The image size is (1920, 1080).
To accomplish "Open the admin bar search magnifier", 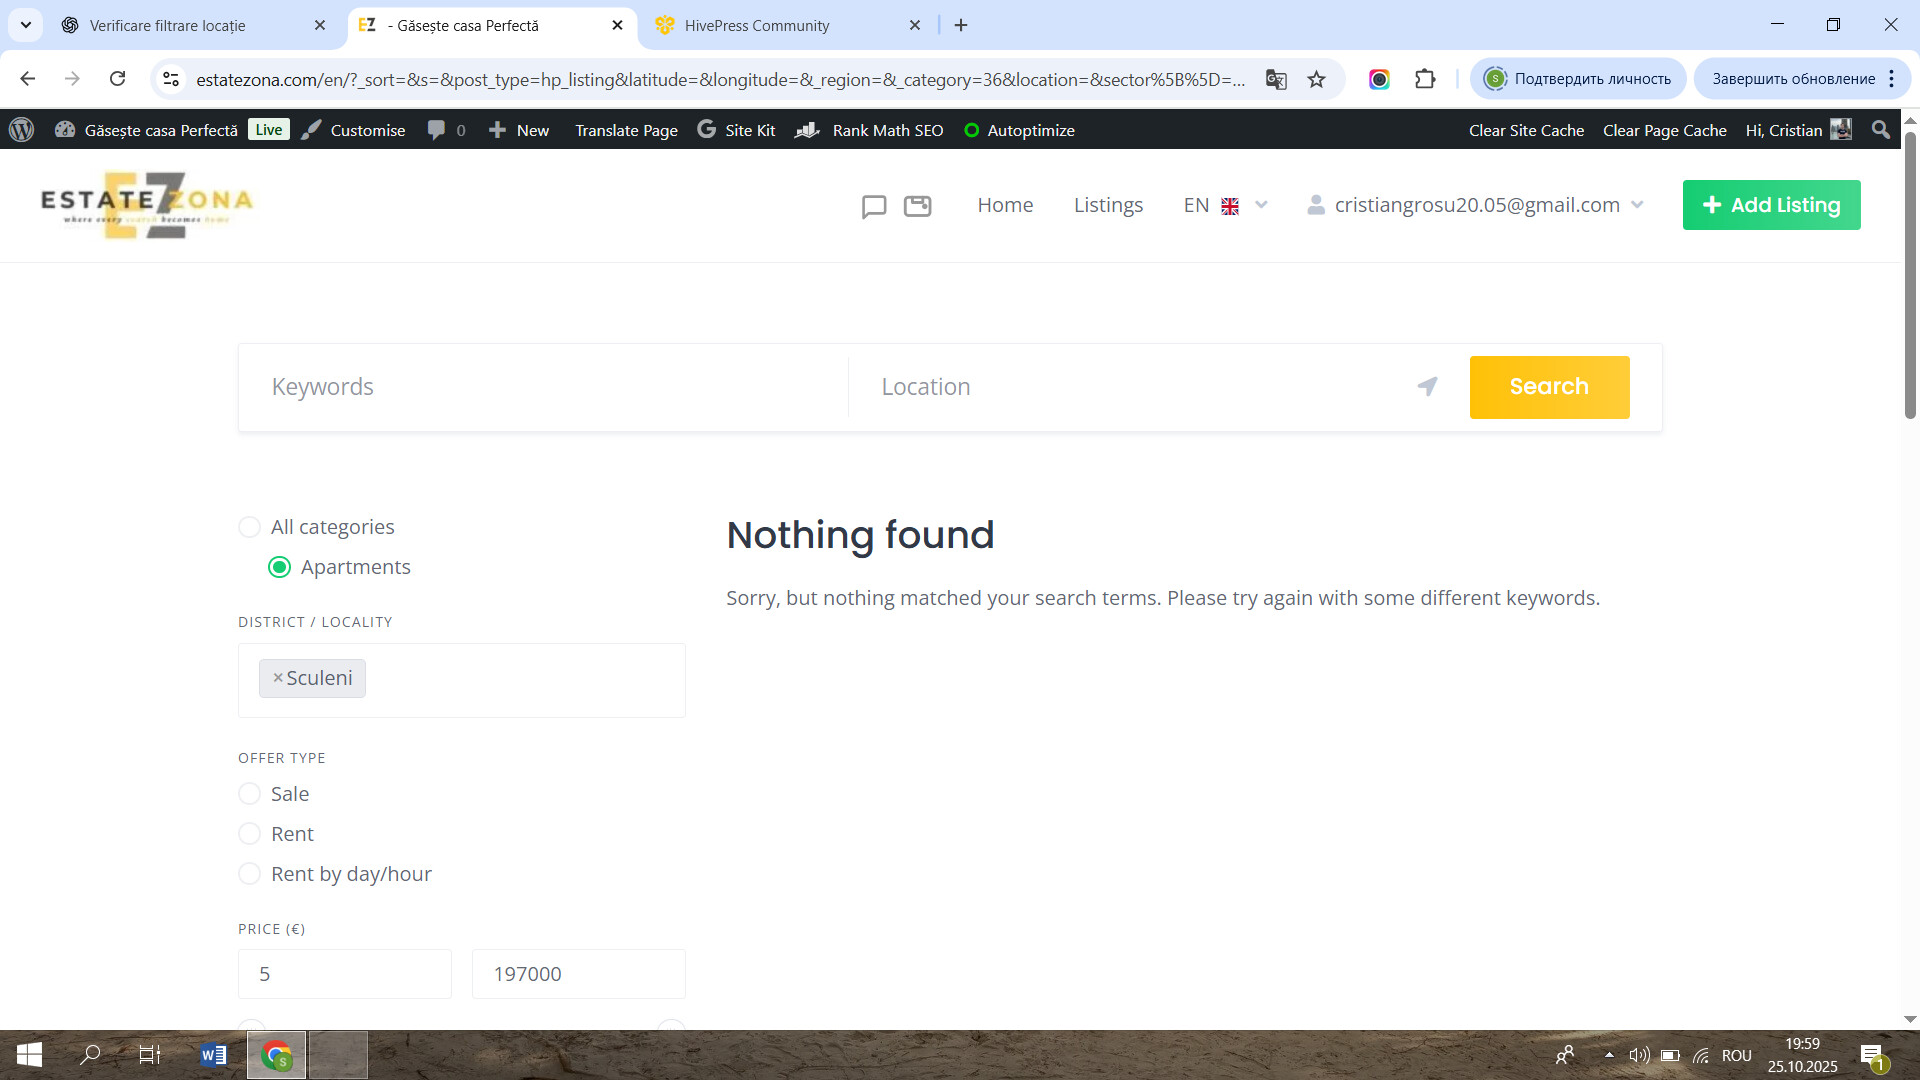I will [1880, 130].
